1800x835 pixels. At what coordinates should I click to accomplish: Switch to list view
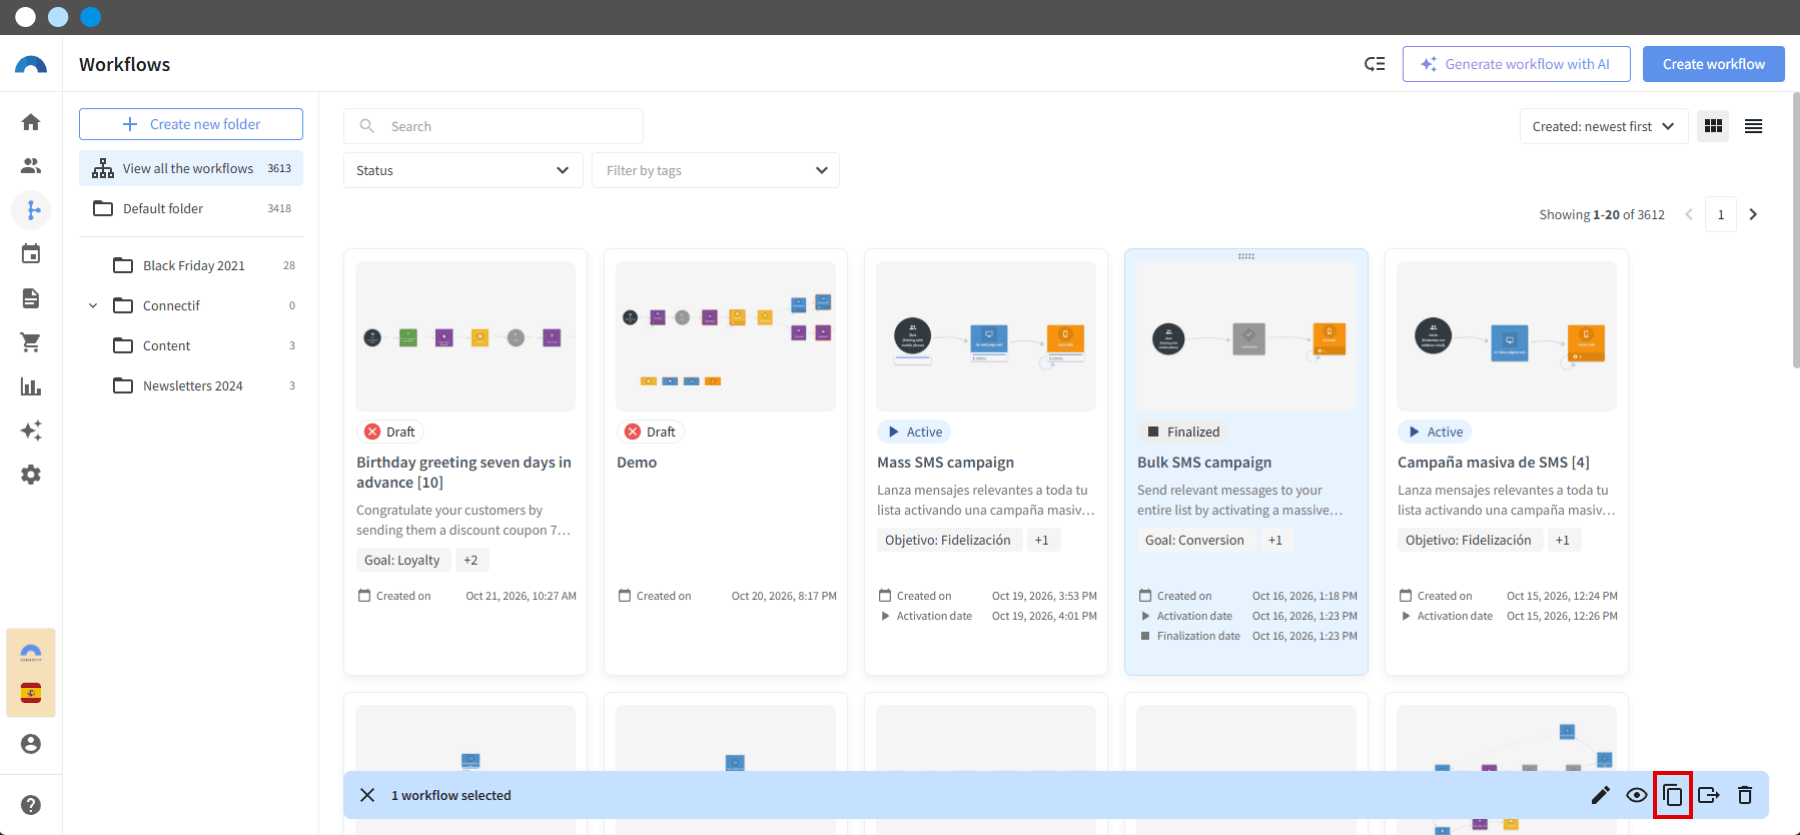[1753, 126]
